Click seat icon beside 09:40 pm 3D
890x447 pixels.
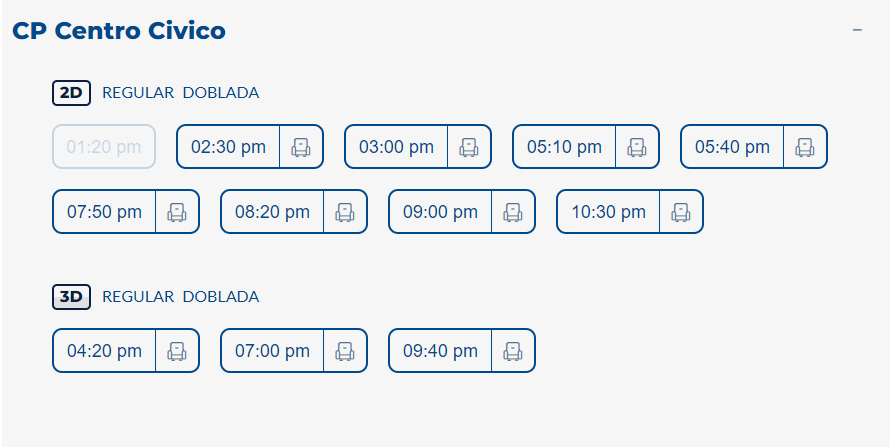point(513,350)
